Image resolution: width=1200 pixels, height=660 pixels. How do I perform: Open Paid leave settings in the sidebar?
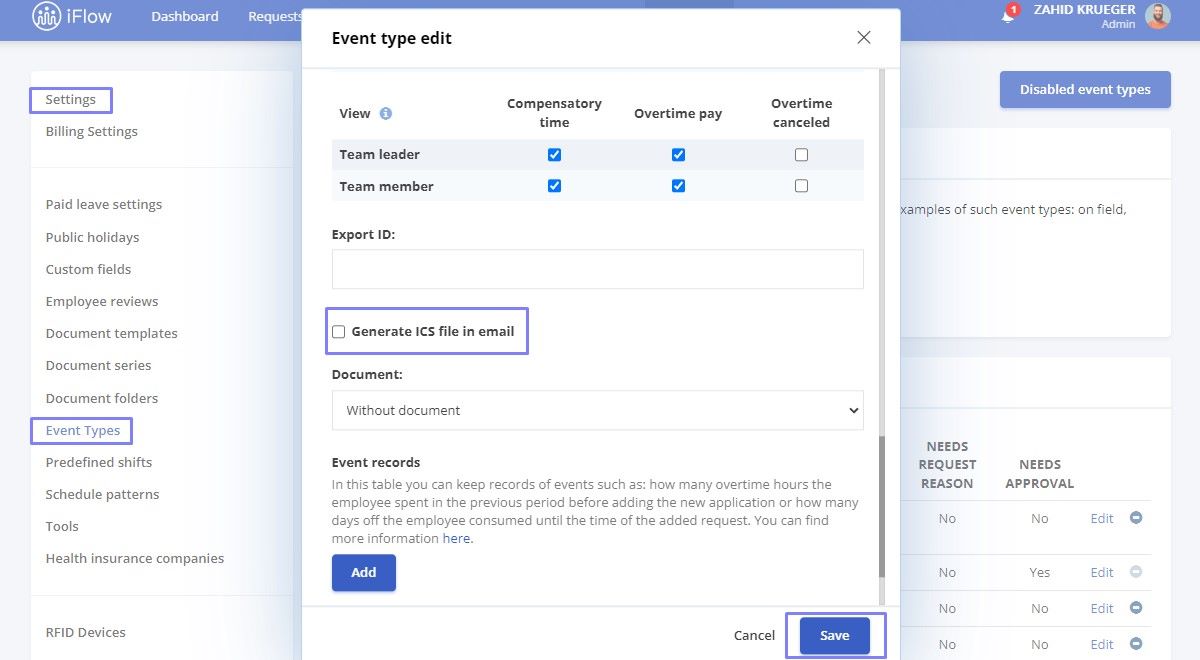[104, 204]
